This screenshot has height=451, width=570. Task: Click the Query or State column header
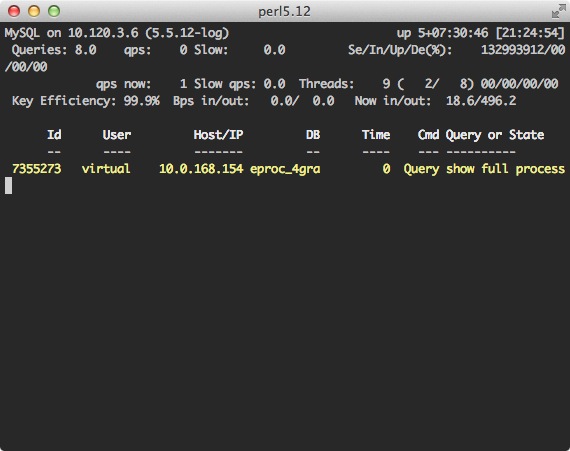[495, 135]
